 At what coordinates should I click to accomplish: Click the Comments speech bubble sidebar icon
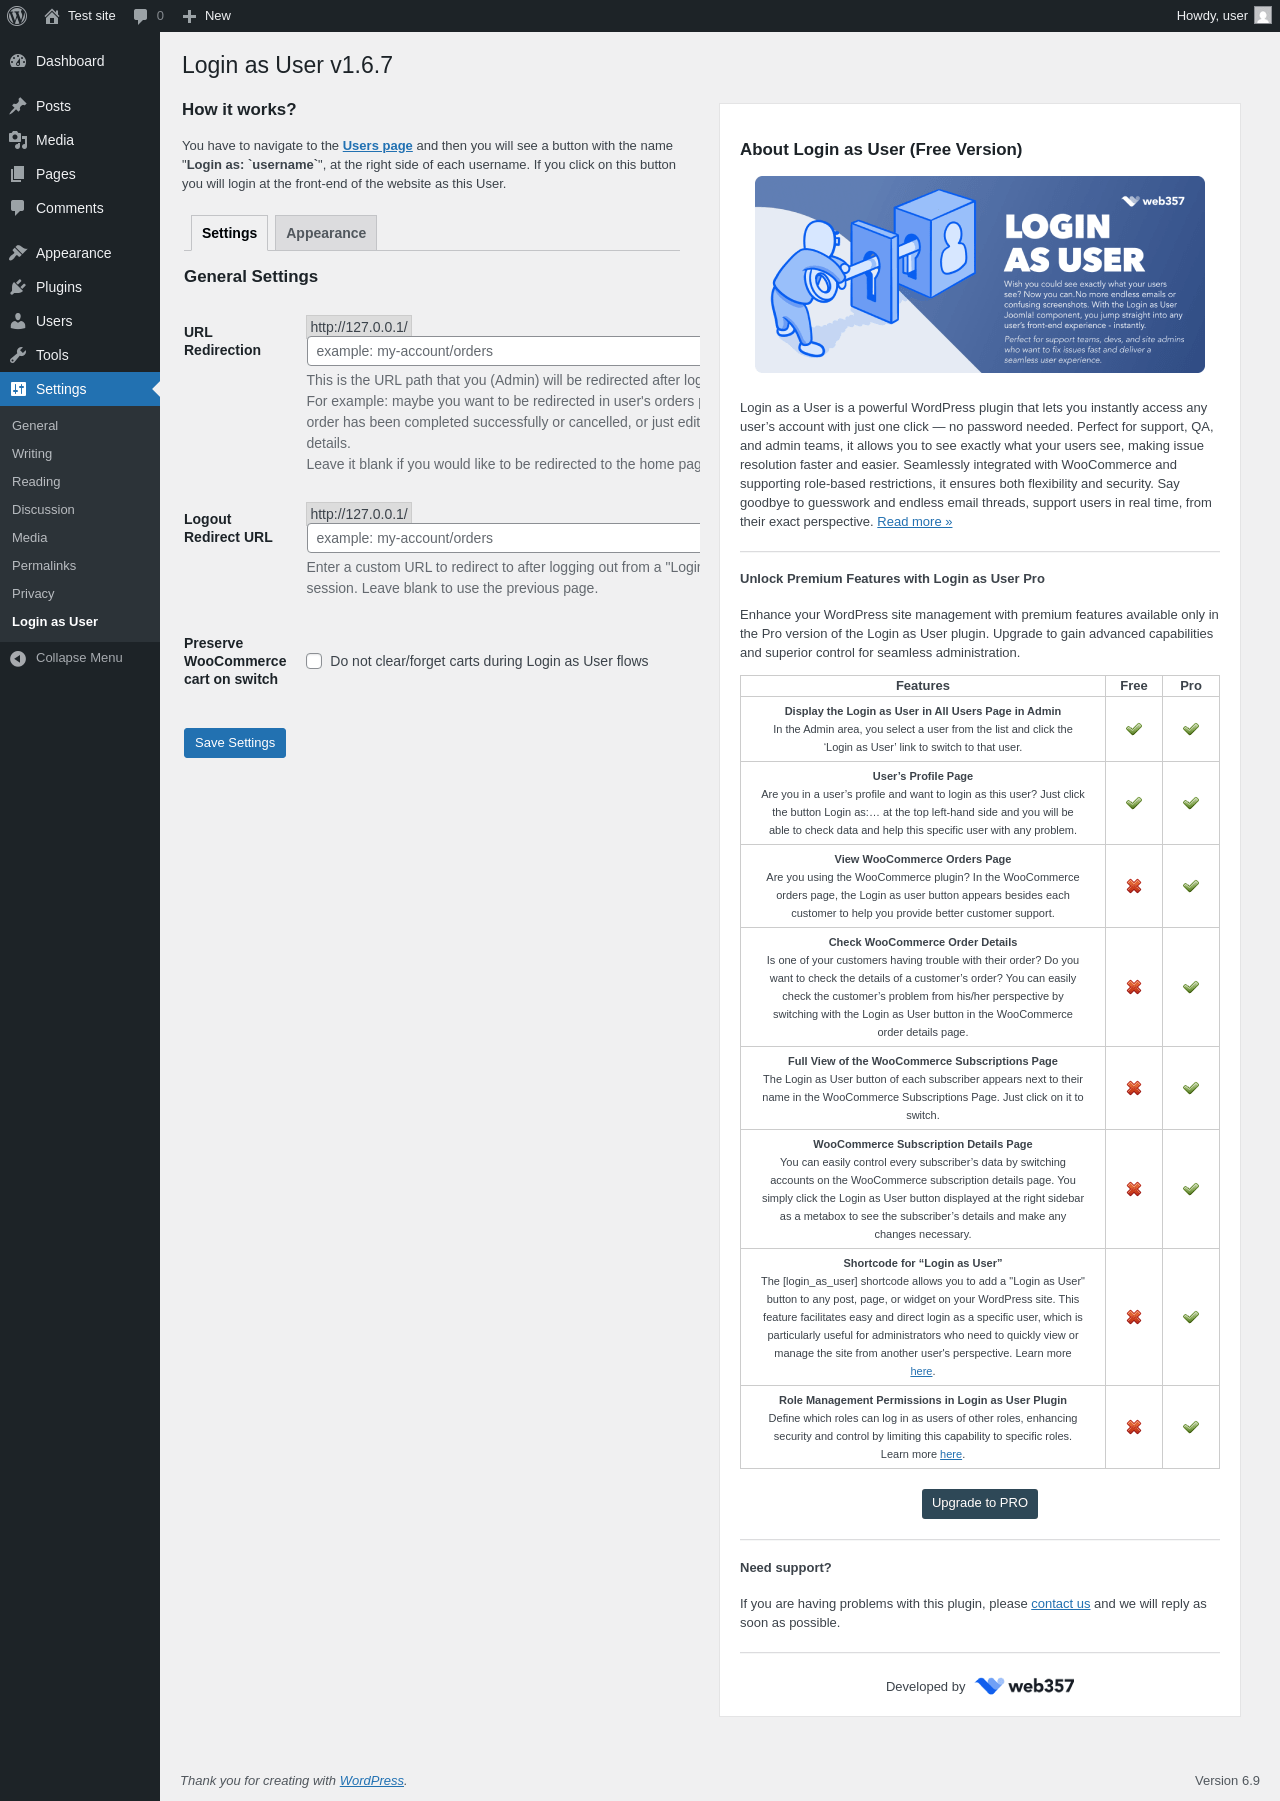click(18, 208)
